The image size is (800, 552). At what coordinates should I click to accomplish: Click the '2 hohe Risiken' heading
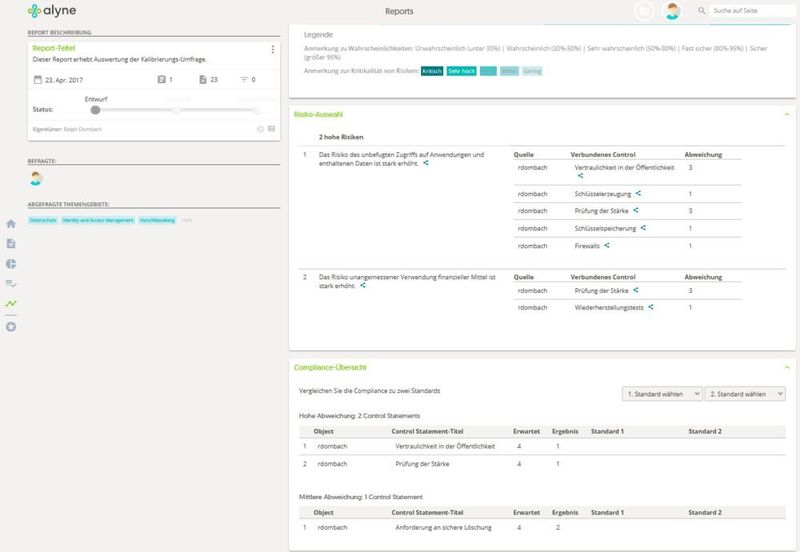[x=341, y=137]
